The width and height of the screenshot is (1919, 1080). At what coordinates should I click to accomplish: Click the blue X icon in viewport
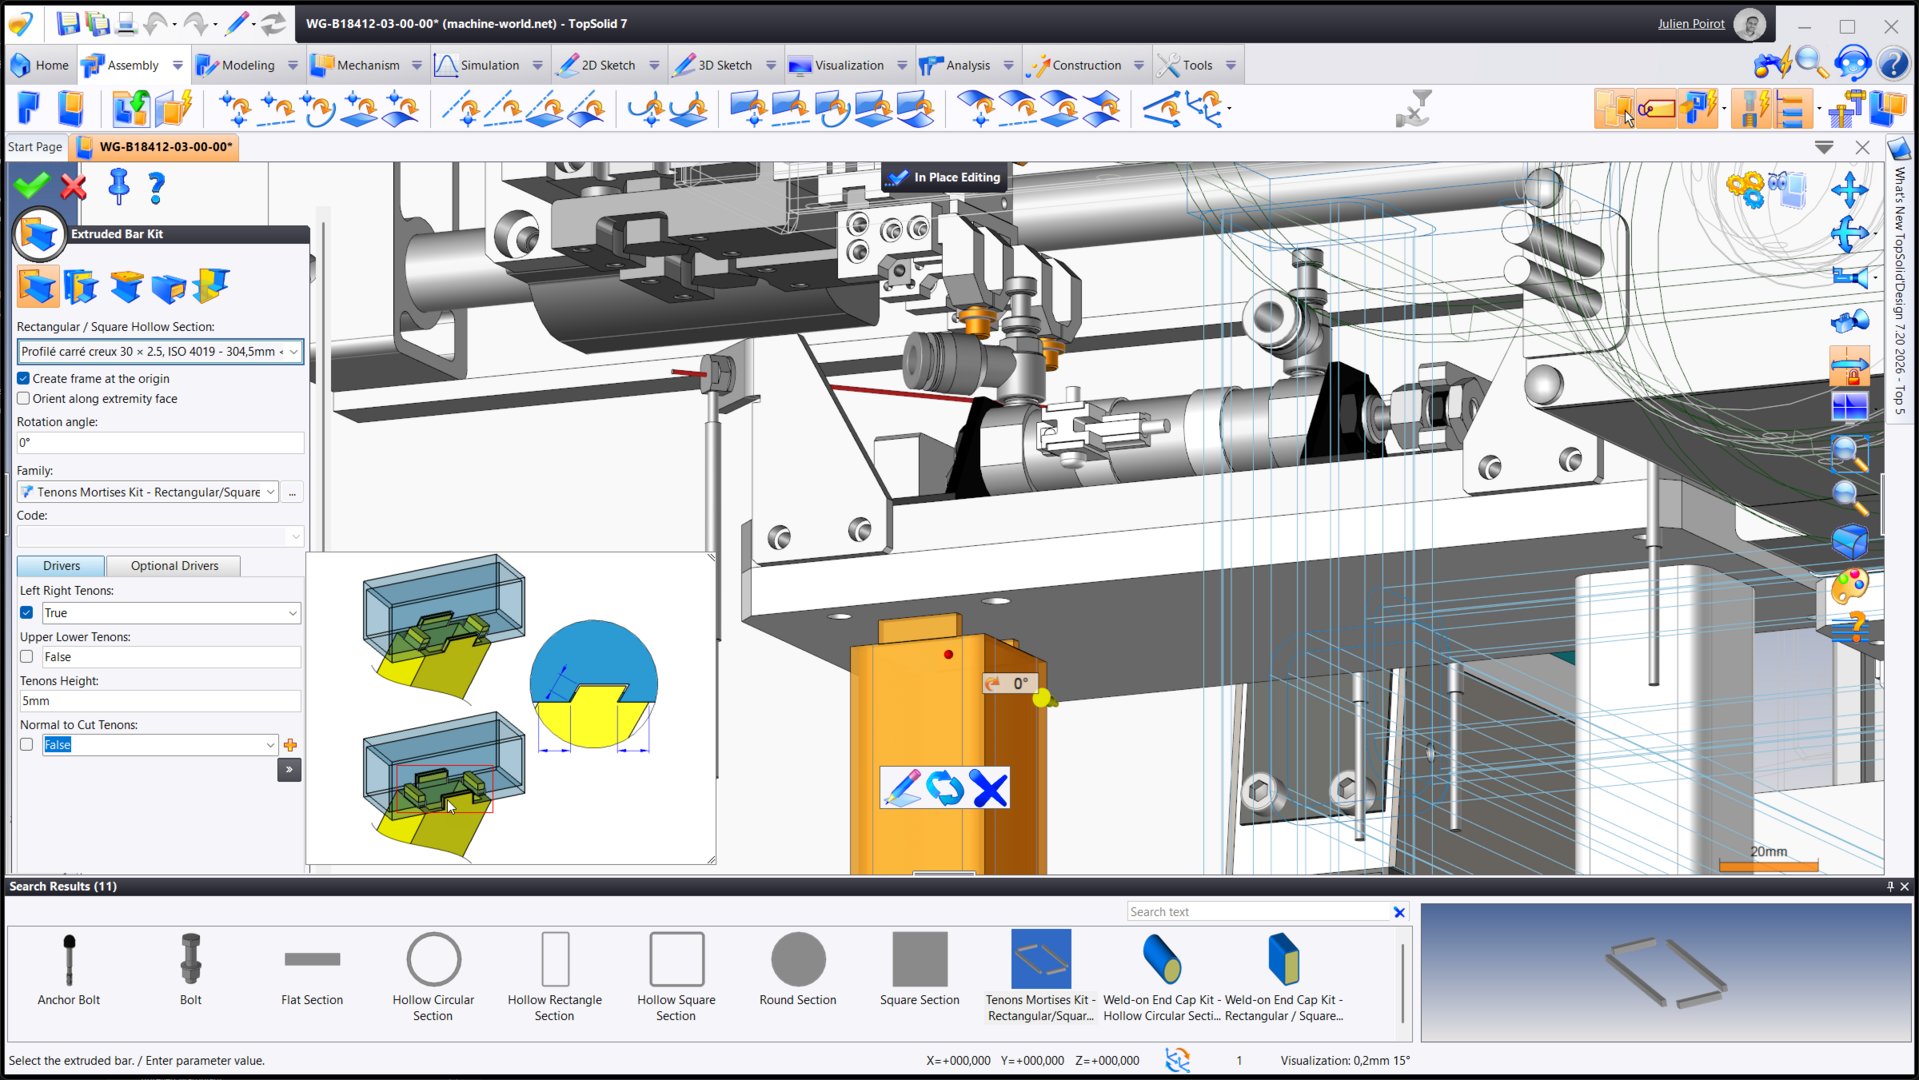[x=989, y=788]
